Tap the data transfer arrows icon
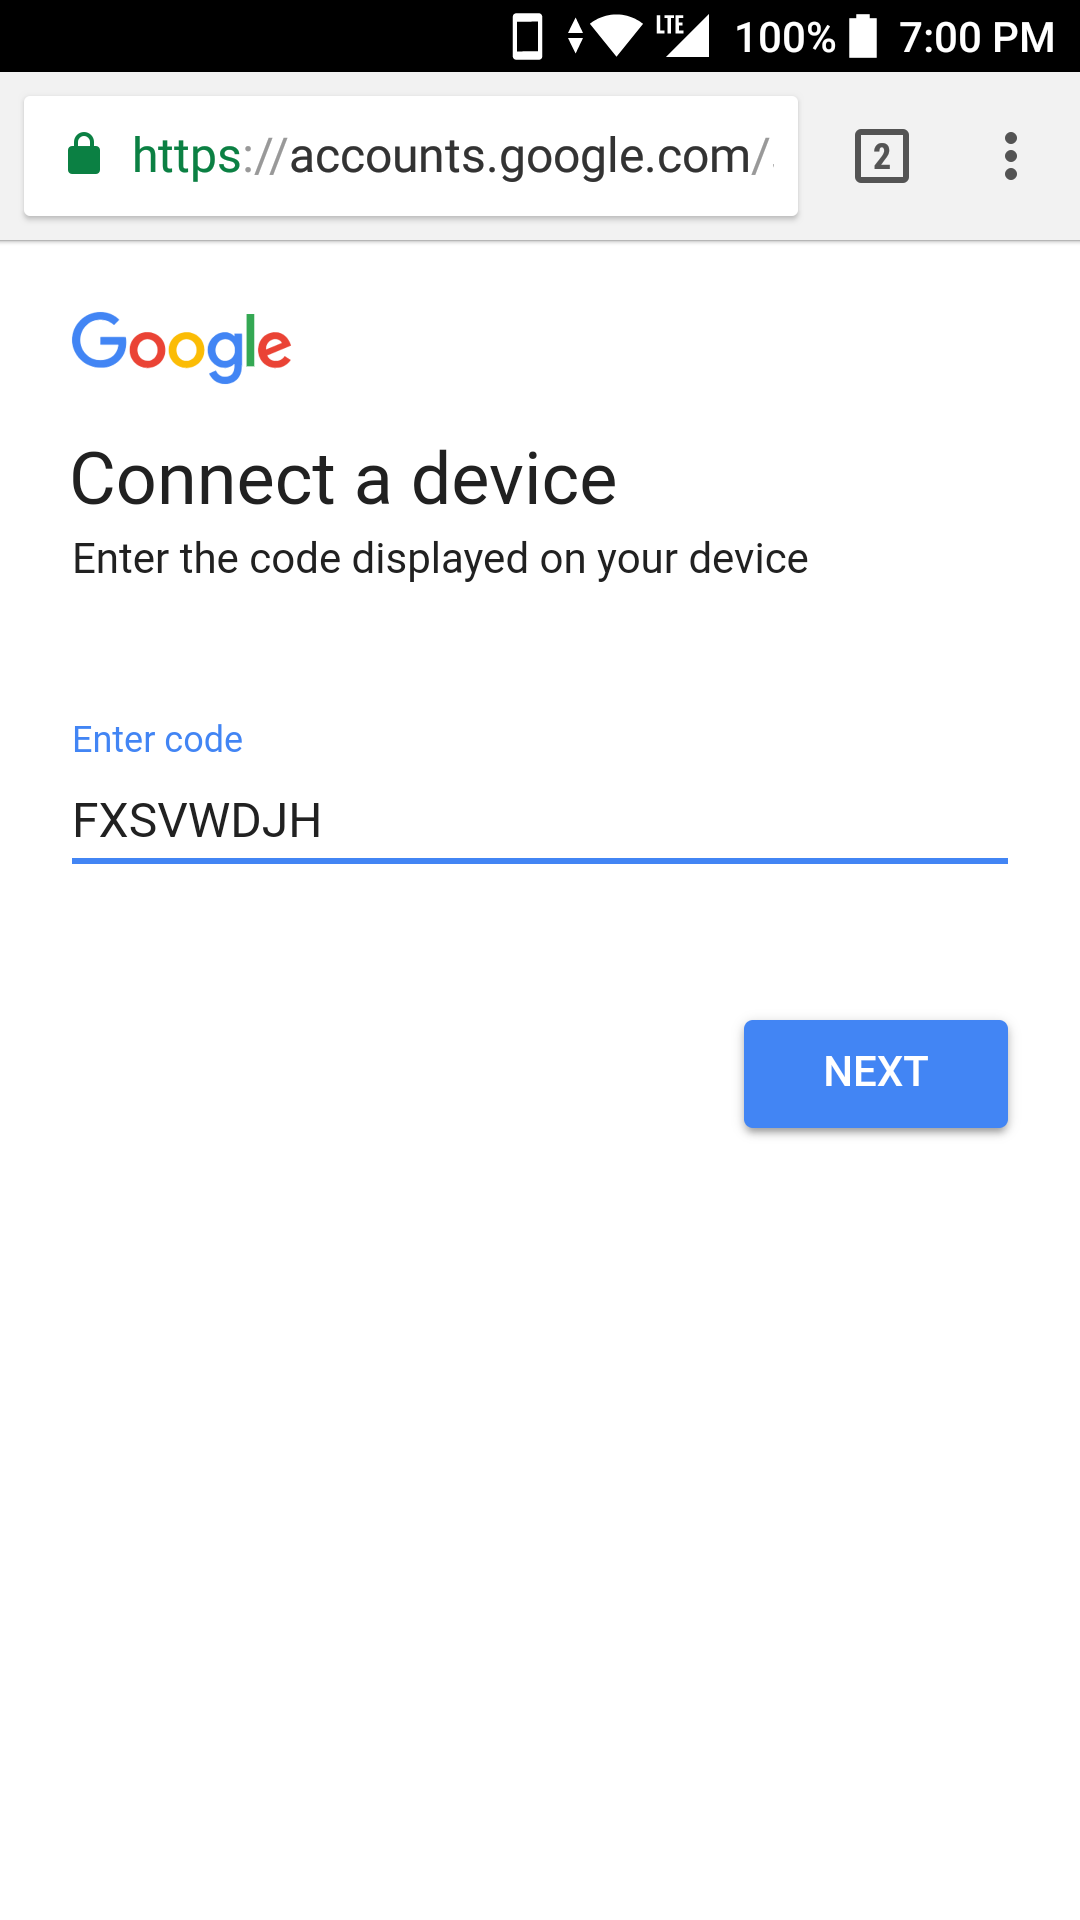 575,36
